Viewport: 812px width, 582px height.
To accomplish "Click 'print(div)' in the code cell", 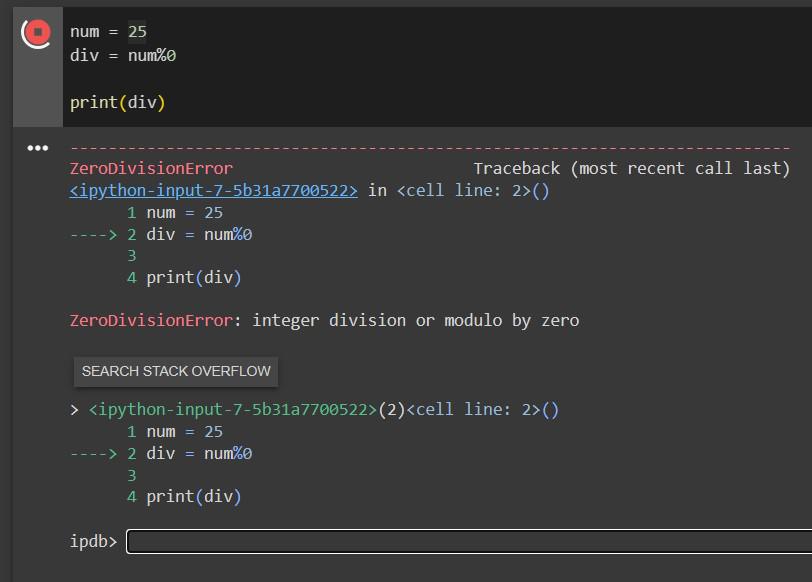I will [118, 103].
